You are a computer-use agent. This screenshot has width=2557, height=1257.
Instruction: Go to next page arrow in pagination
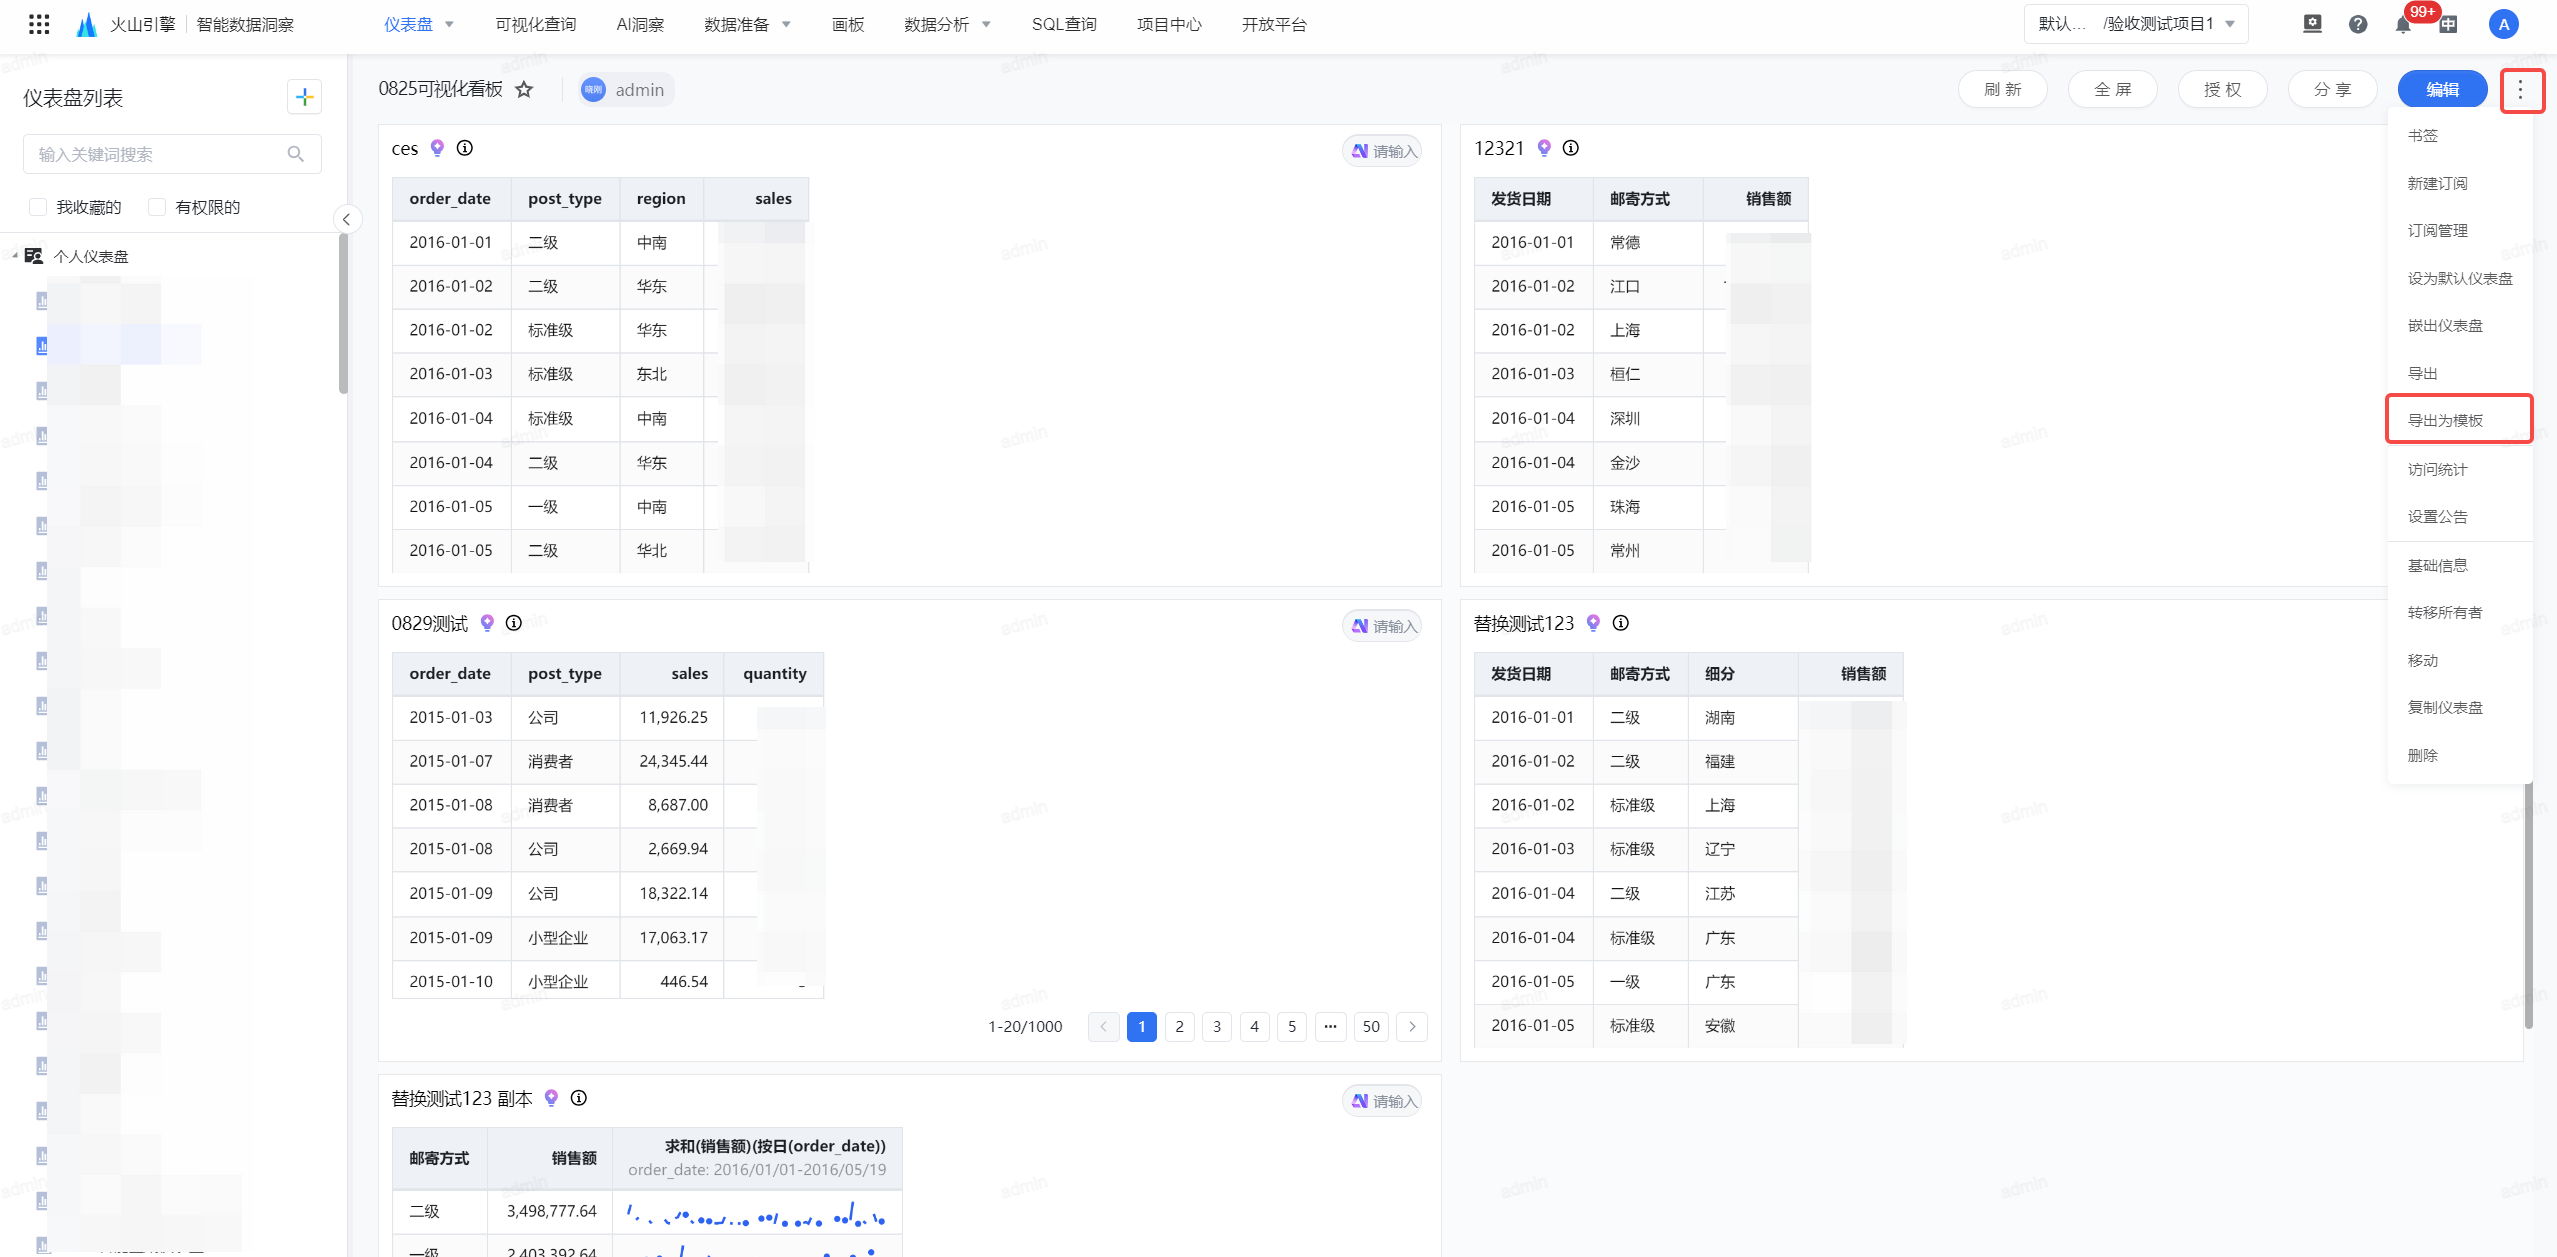(1412, 1027)
